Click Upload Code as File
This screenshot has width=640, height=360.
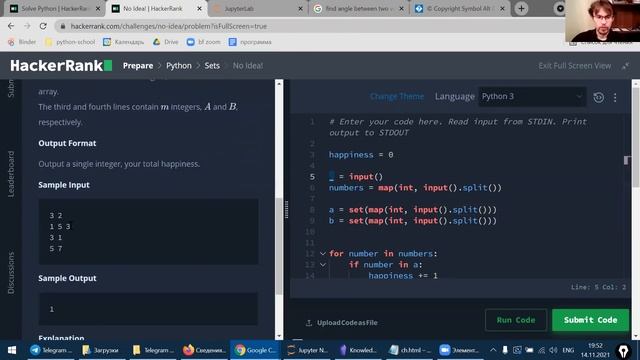(x=347, y=323)
